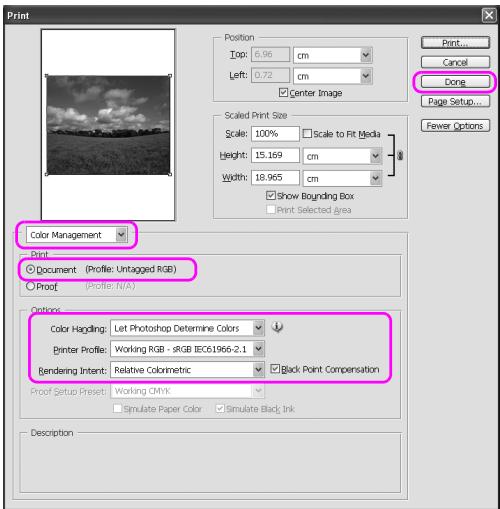The height and width of the screenshot is (509, 500).
Task: Select the Proof radio button
Action: [30, 286]
